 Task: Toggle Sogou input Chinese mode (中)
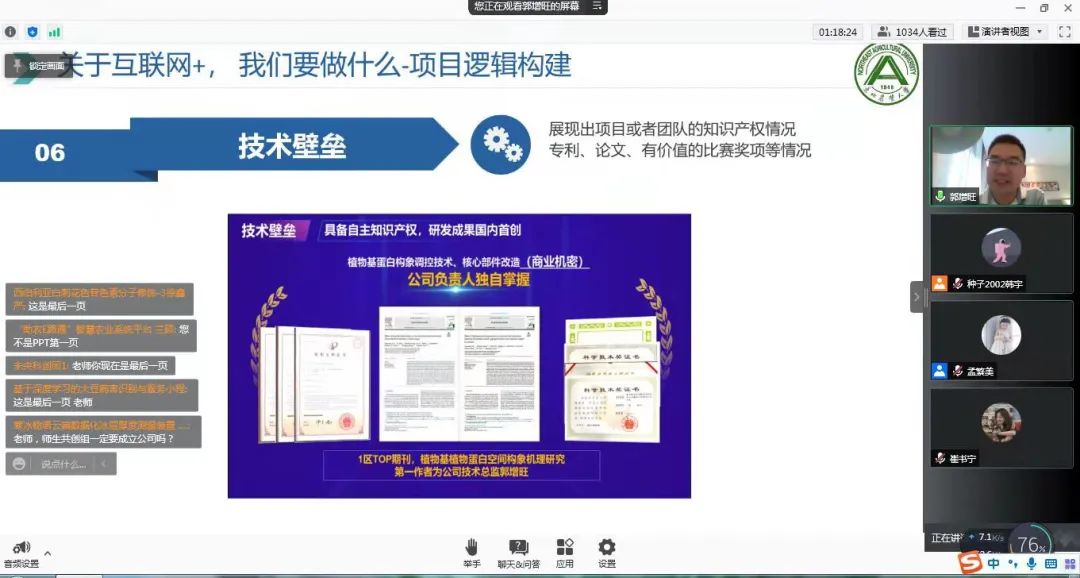[x=992, y=565]
